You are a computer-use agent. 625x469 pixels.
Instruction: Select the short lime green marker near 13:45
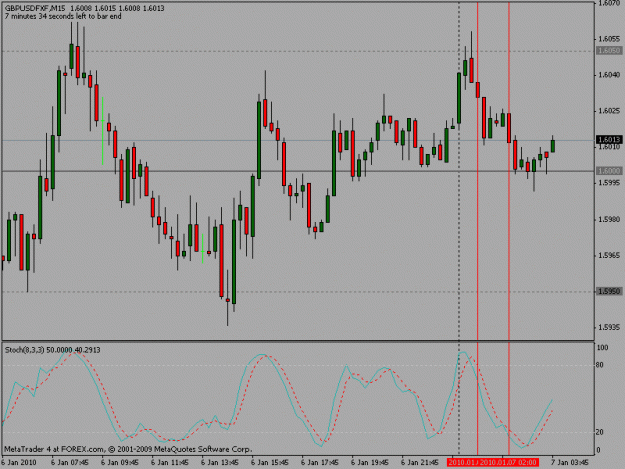coord(202,249)
